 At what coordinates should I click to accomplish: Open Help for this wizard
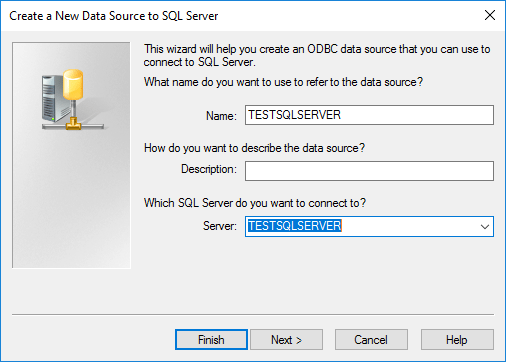[x=457, y=340]
